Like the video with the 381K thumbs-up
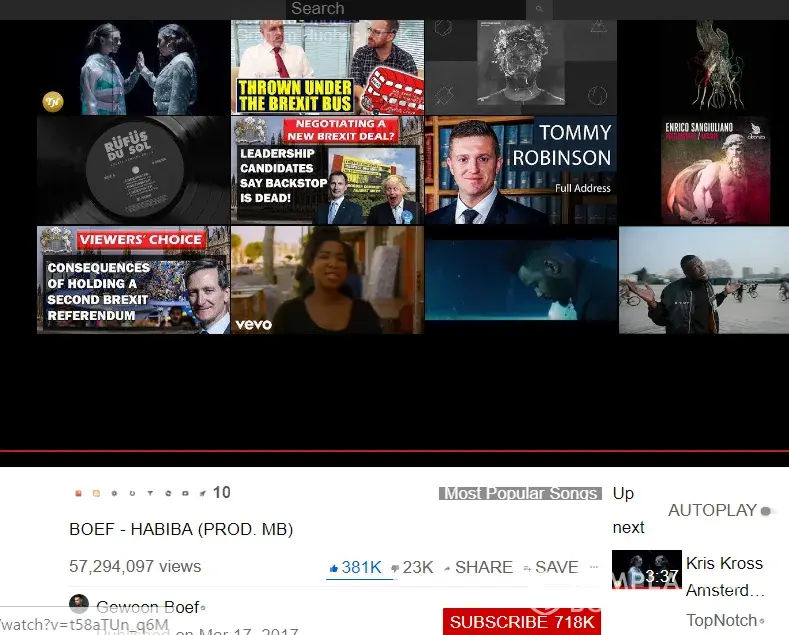The image size is (789, 635). tap(355, 567)
